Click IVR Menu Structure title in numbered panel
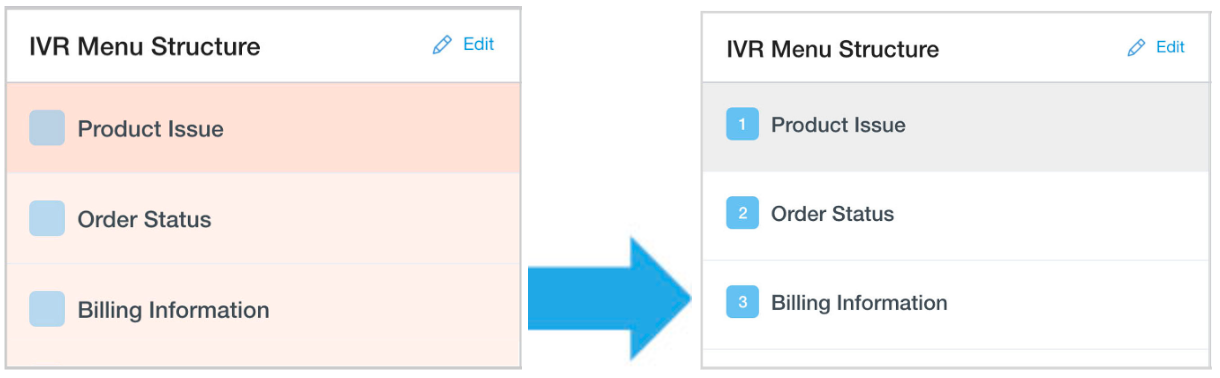 pos(833,49)
